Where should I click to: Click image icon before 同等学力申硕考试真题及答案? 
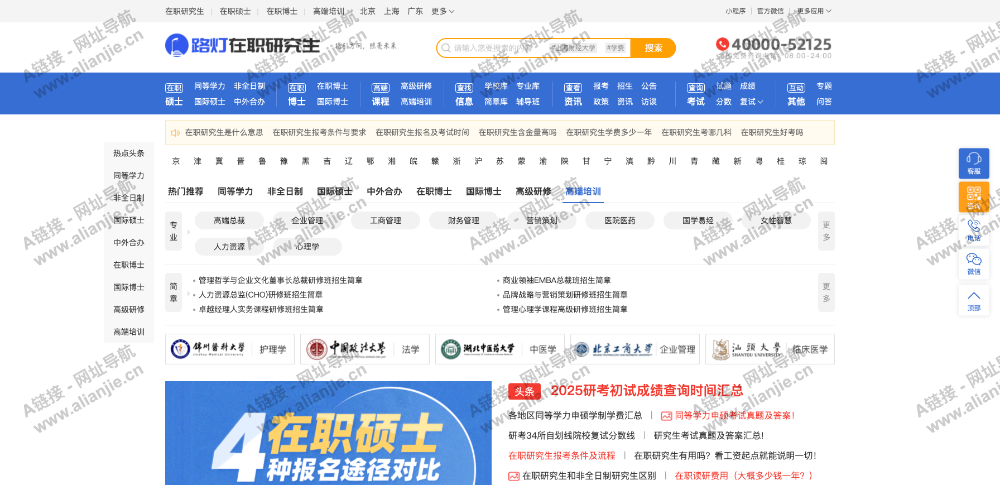[666, 415]
